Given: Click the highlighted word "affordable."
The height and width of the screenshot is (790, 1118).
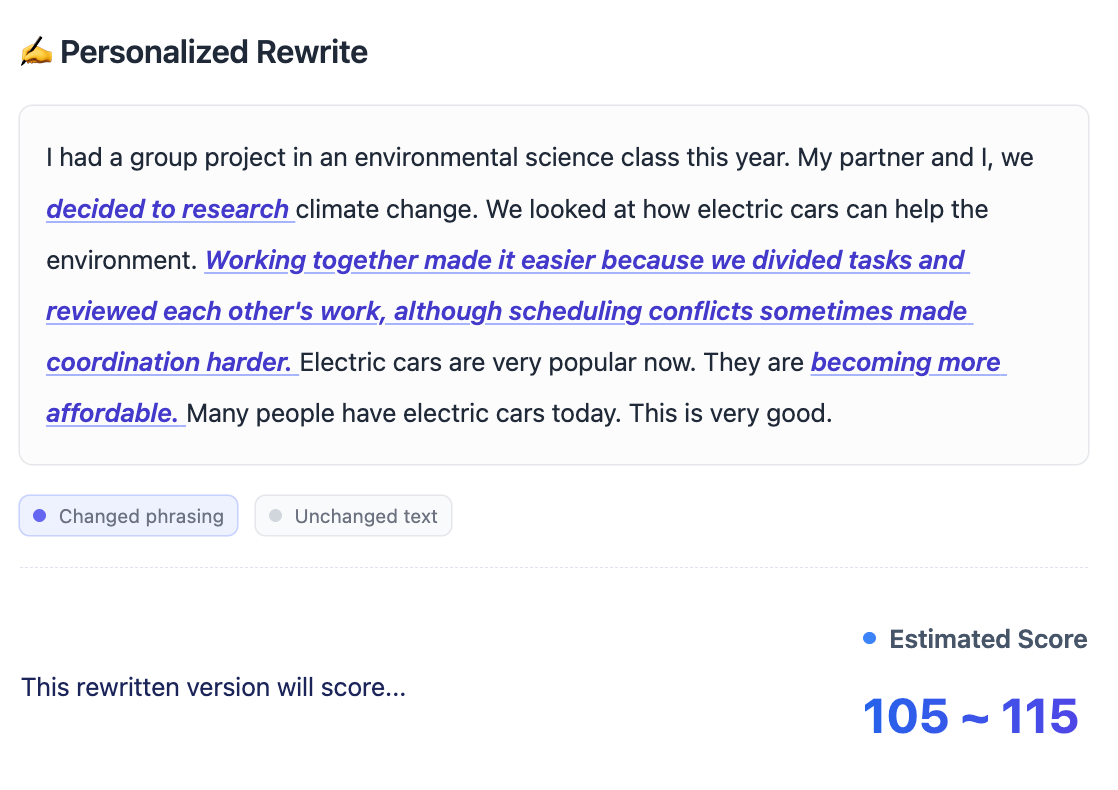Looking at the screenshot, I should coord(113,413).
